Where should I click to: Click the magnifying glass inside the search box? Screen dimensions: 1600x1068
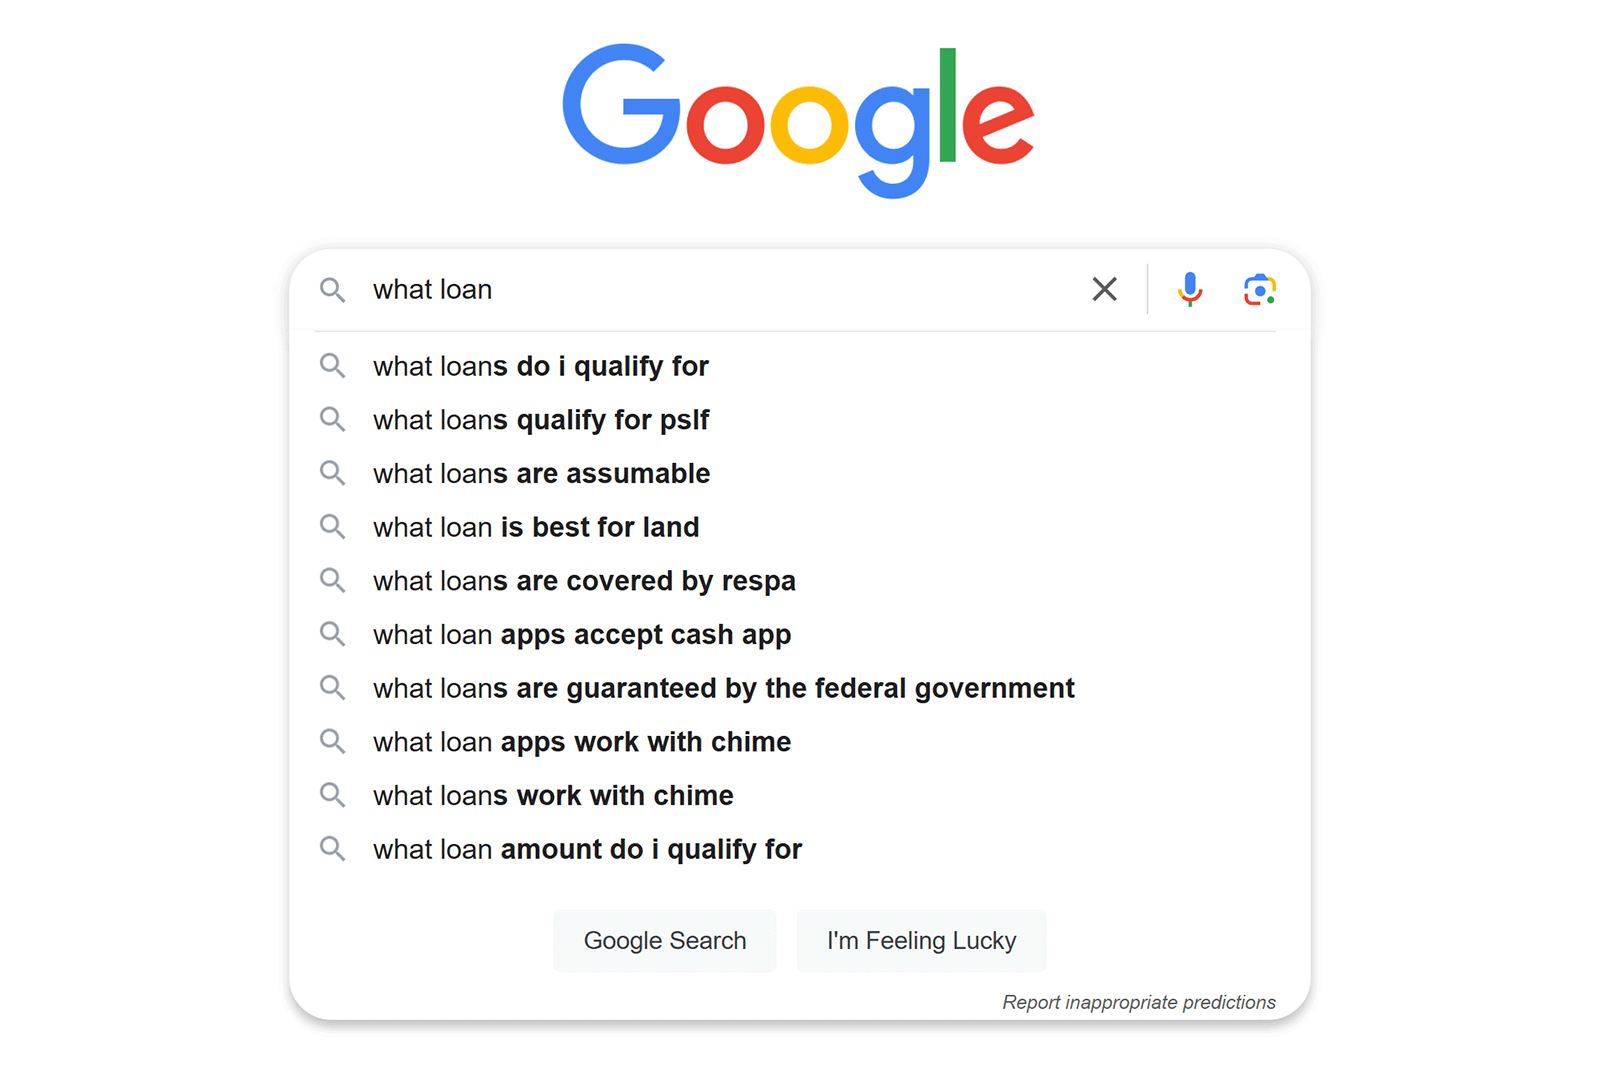coord(333,290)
